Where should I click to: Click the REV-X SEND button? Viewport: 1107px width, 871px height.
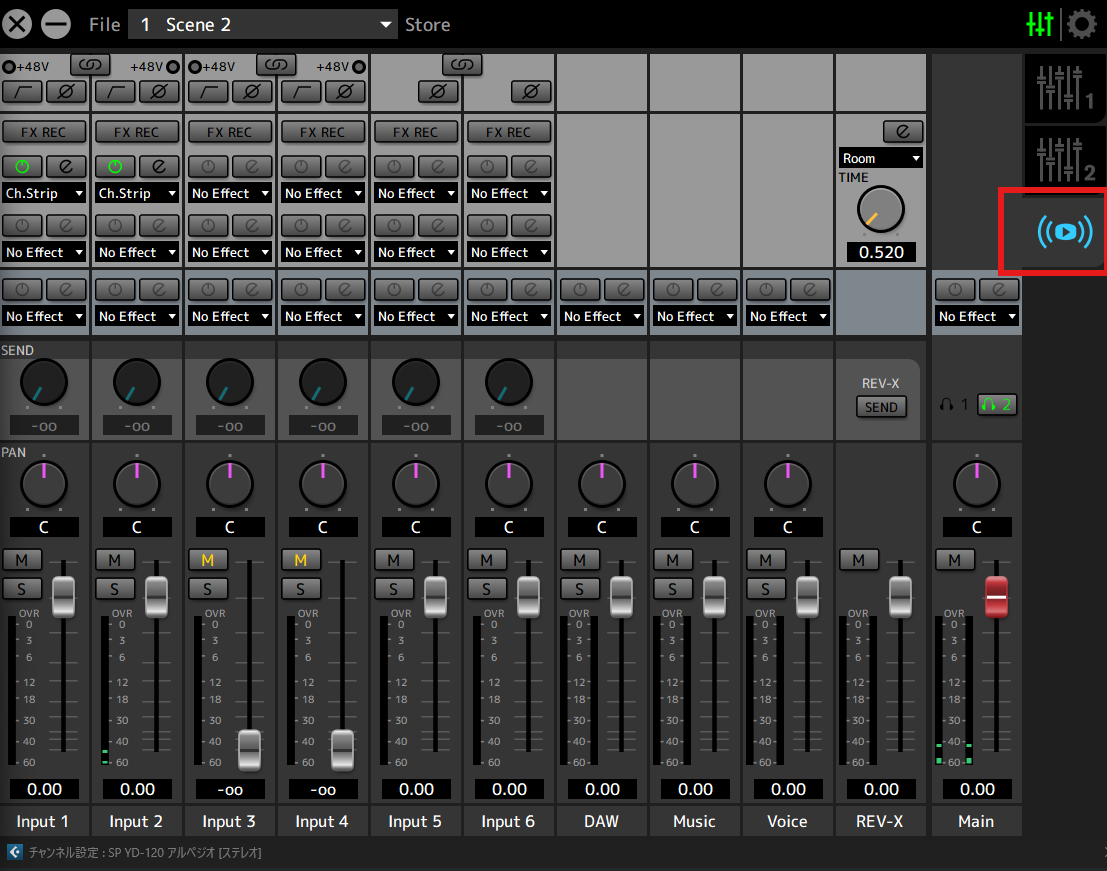pos(881,407)
